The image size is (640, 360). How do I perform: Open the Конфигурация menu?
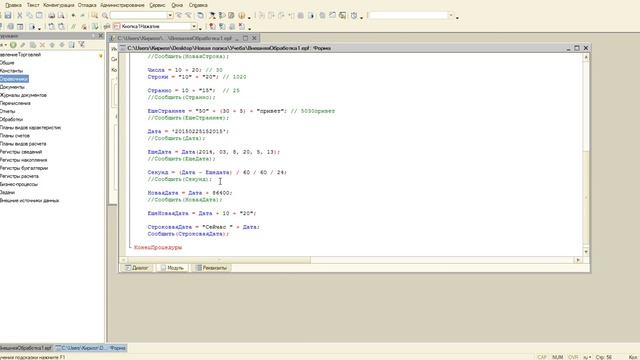click(58, 5)
